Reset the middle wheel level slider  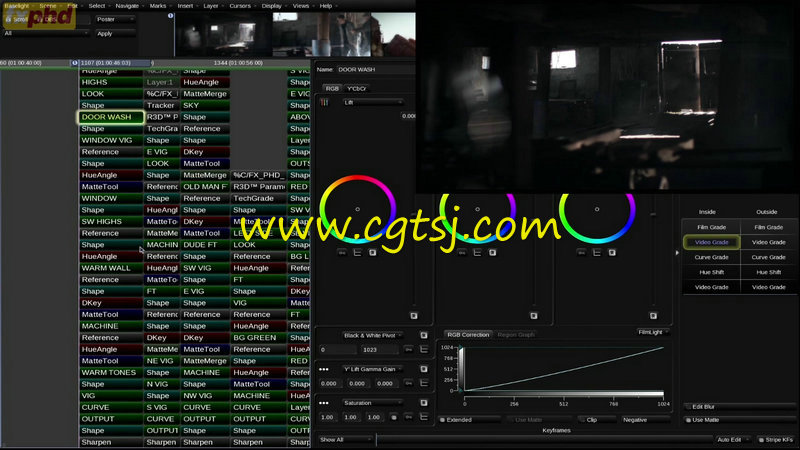pos(534,316)
